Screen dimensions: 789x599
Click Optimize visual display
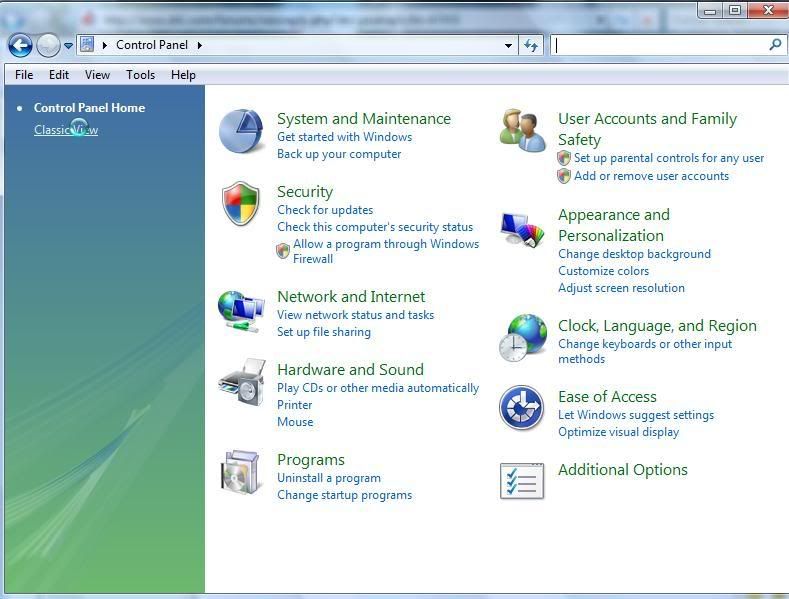(618, 432)
